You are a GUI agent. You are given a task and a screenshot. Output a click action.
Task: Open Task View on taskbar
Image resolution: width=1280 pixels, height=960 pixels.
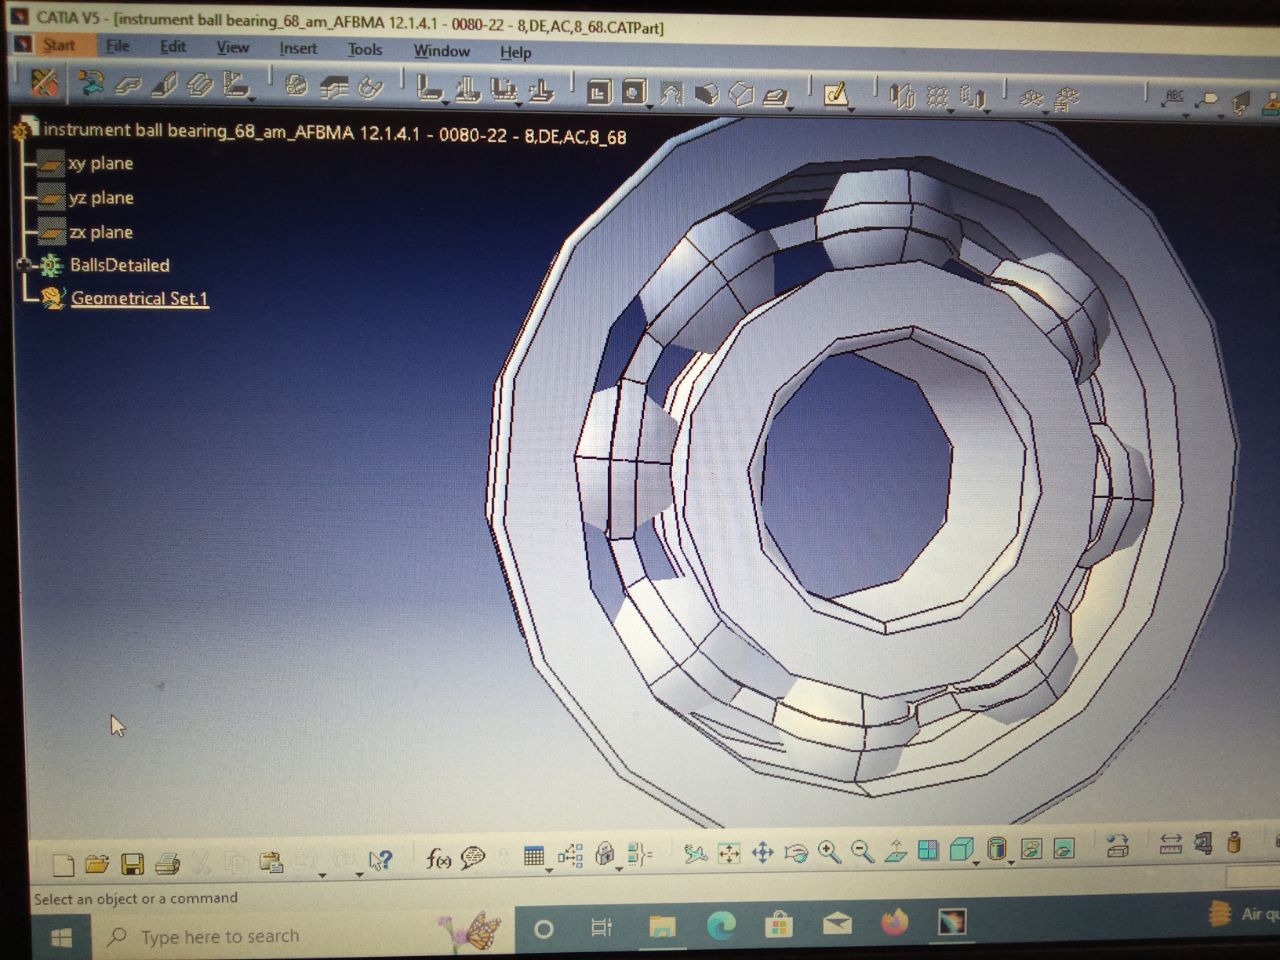click(x=601, y=928)
